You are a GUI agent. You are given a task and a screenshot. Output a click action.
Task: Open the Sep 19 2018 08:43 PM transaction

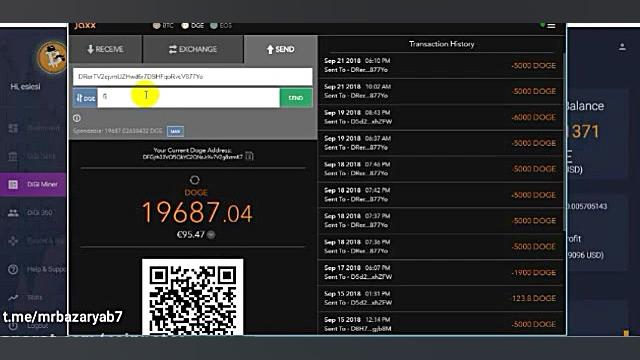[x=440, y=117]
